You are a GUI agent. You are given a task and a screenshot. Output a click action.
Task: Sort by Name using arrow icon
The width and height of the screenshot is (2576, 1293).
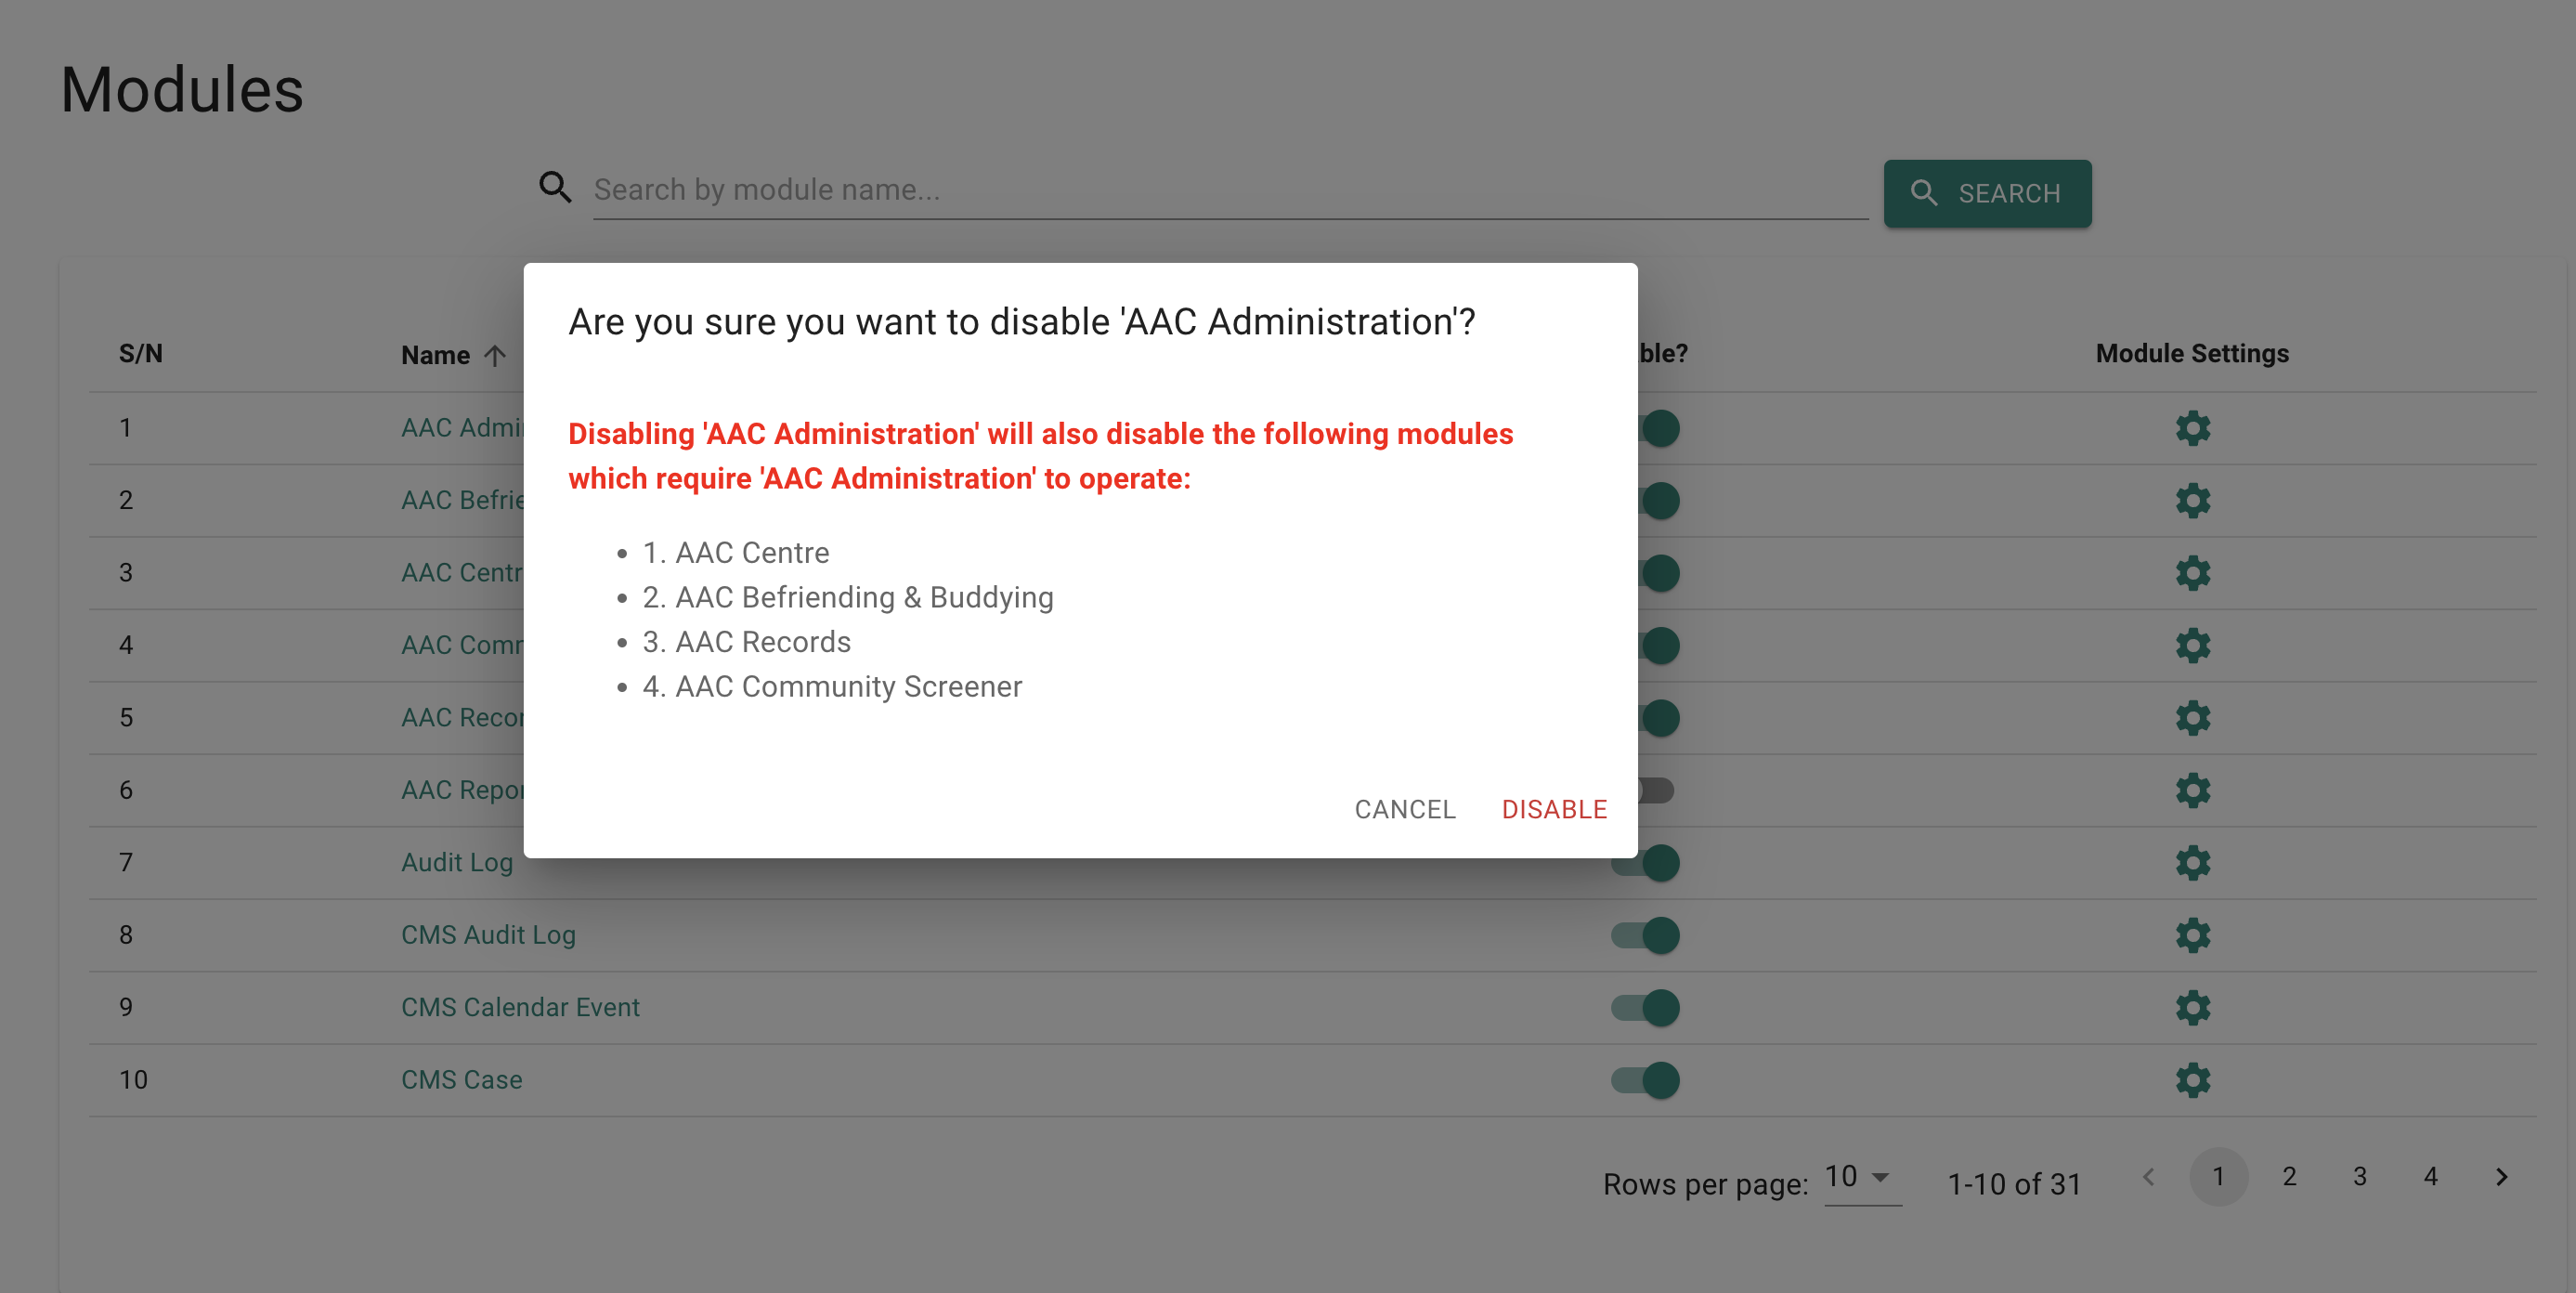pyautogui.click(x=495, y=355)
